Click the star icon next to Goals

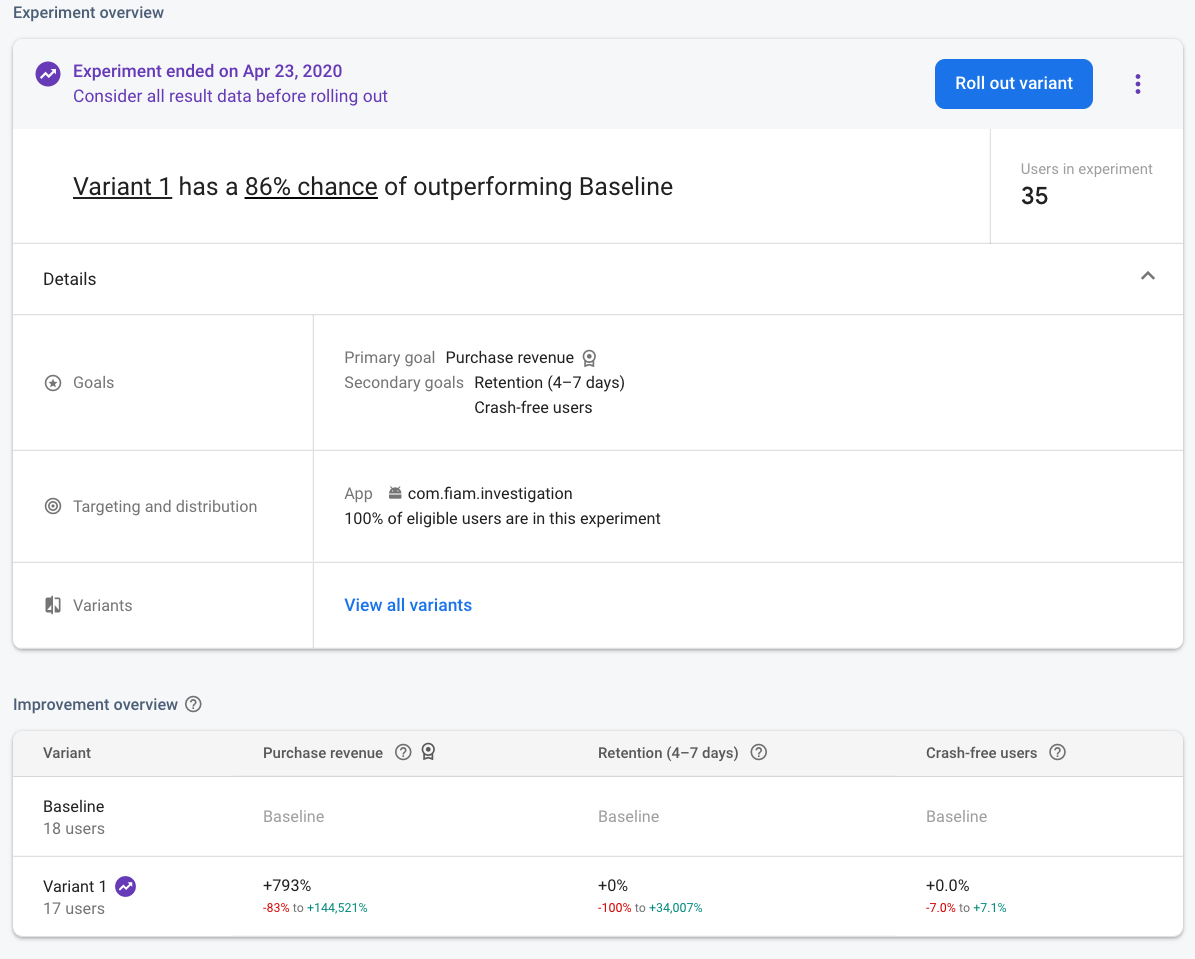(53, 383)
